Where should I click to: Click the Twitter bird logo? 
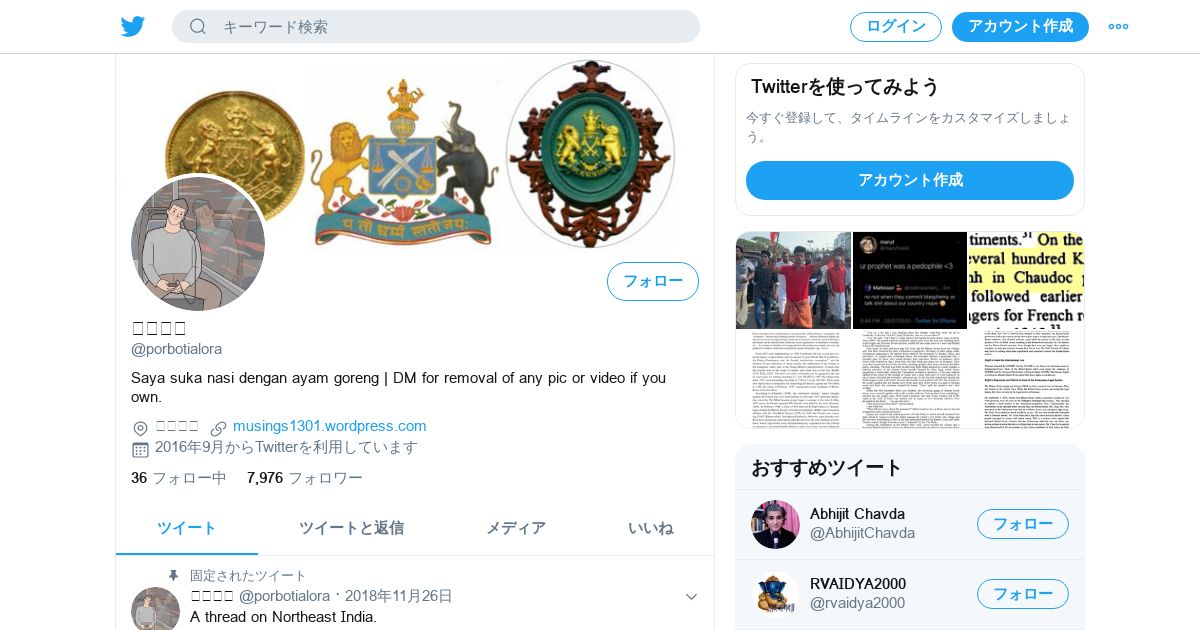(x=133, y=26)
